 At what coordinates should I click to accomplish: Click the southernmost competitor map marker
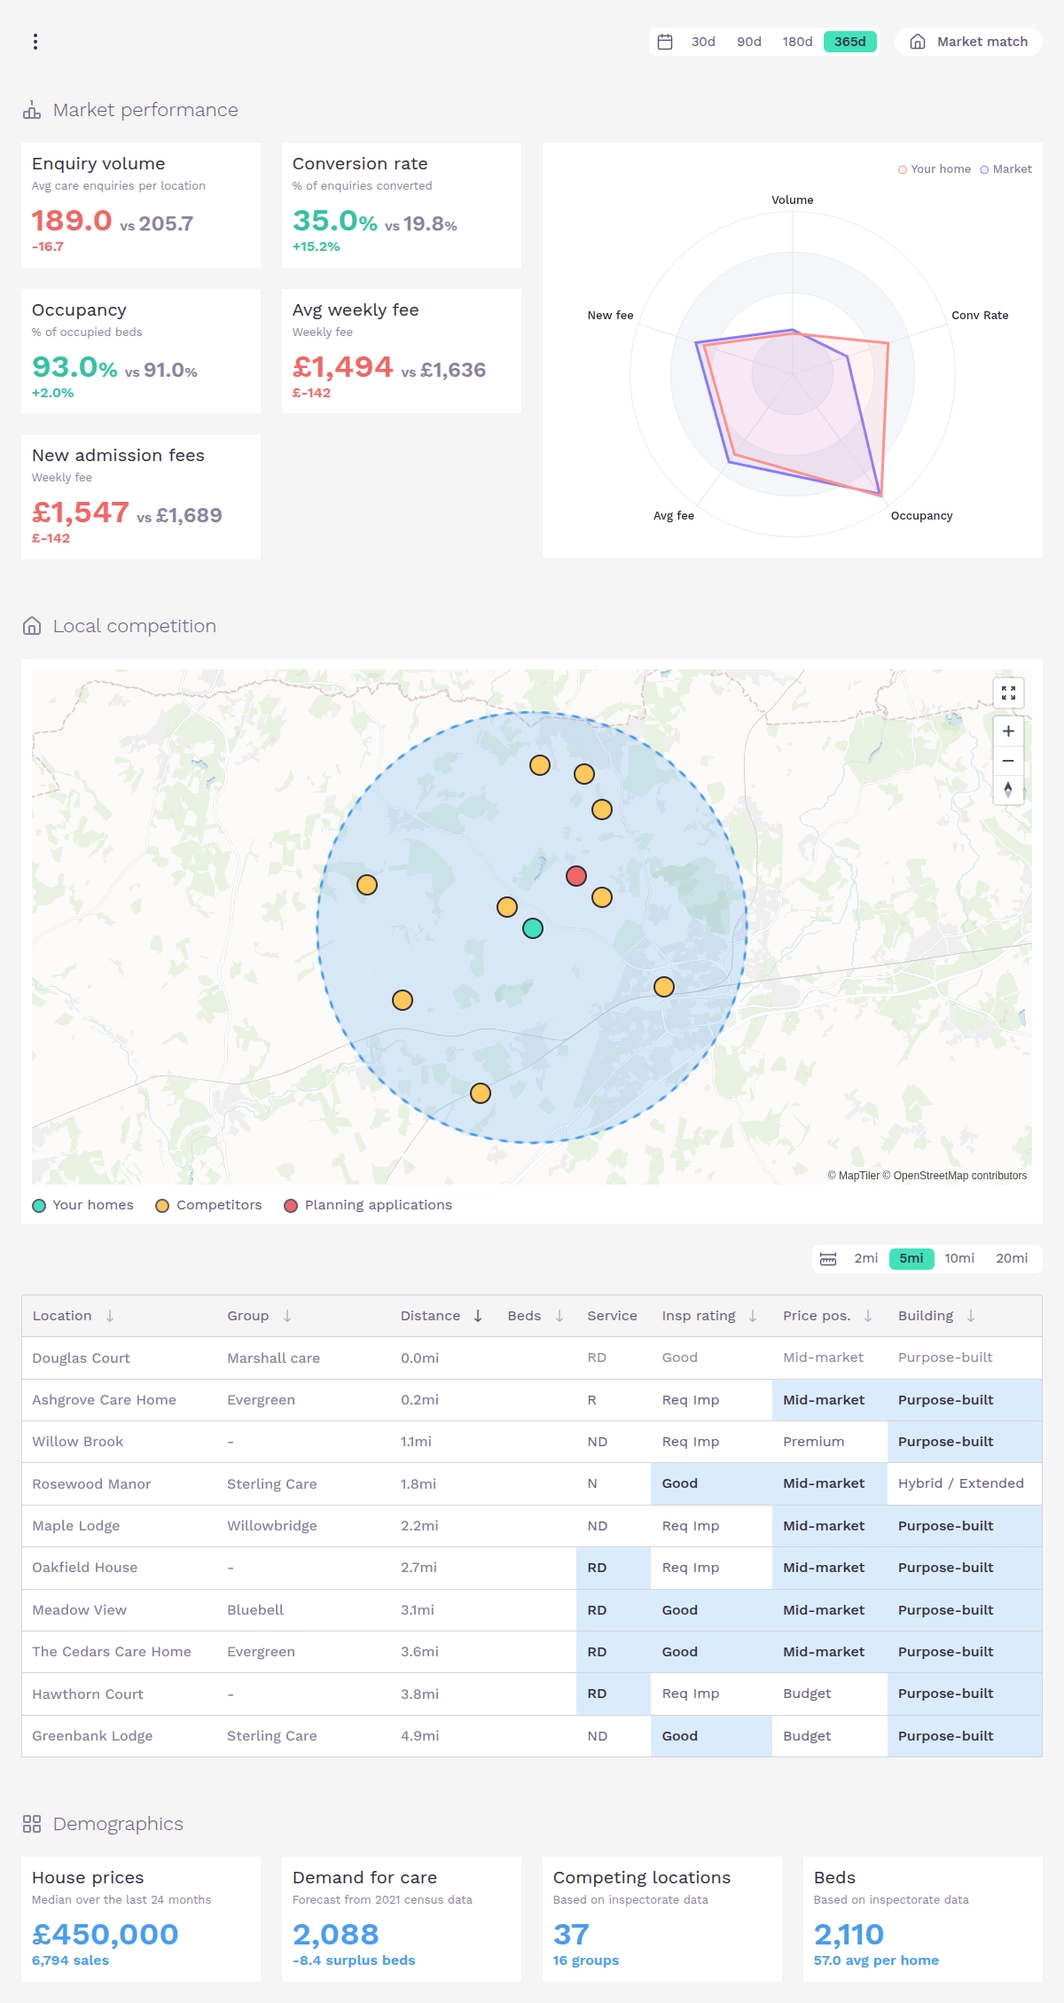[x=480, y=1093]
